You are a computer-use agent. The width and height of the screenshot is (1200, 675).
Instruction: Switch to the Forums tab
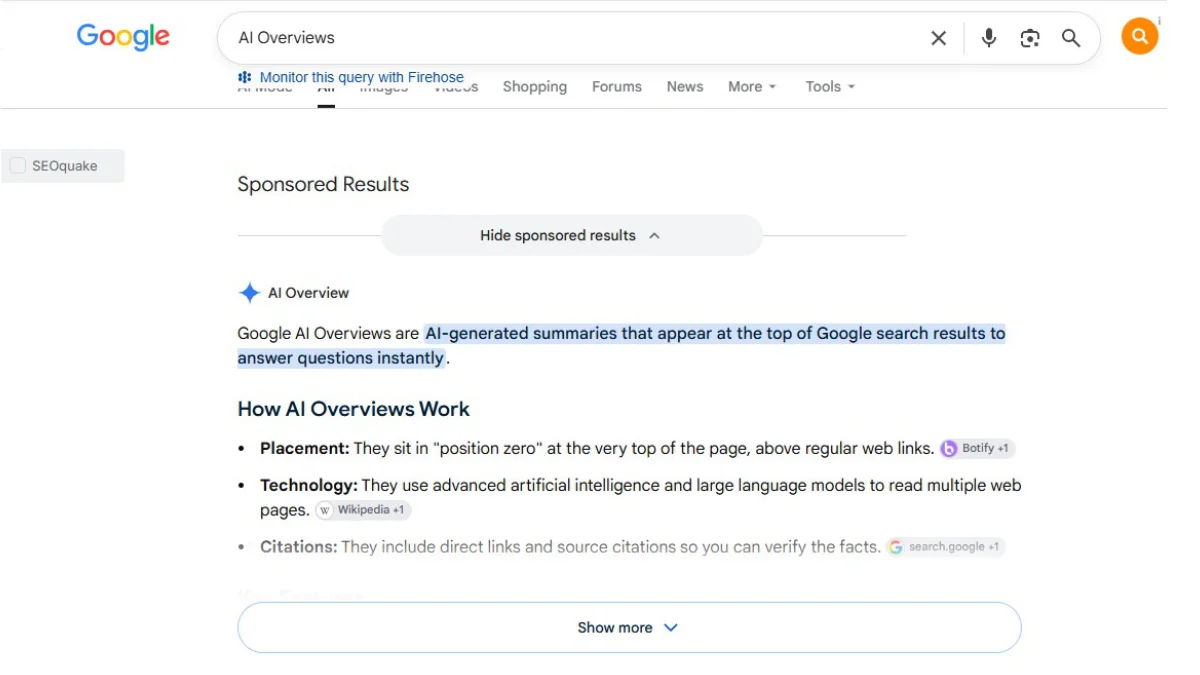pyautogui.click(x=617, y=87)
